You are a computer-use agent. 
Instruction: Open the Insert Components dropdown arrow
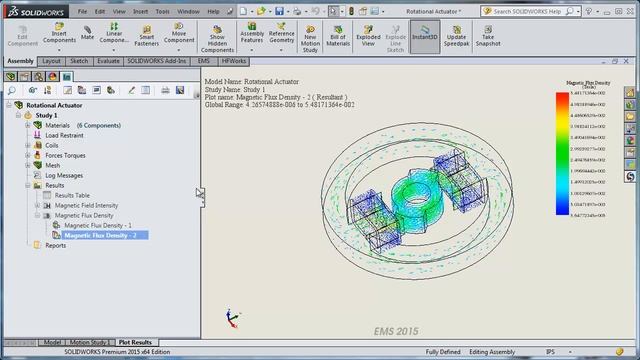point(59,50)
